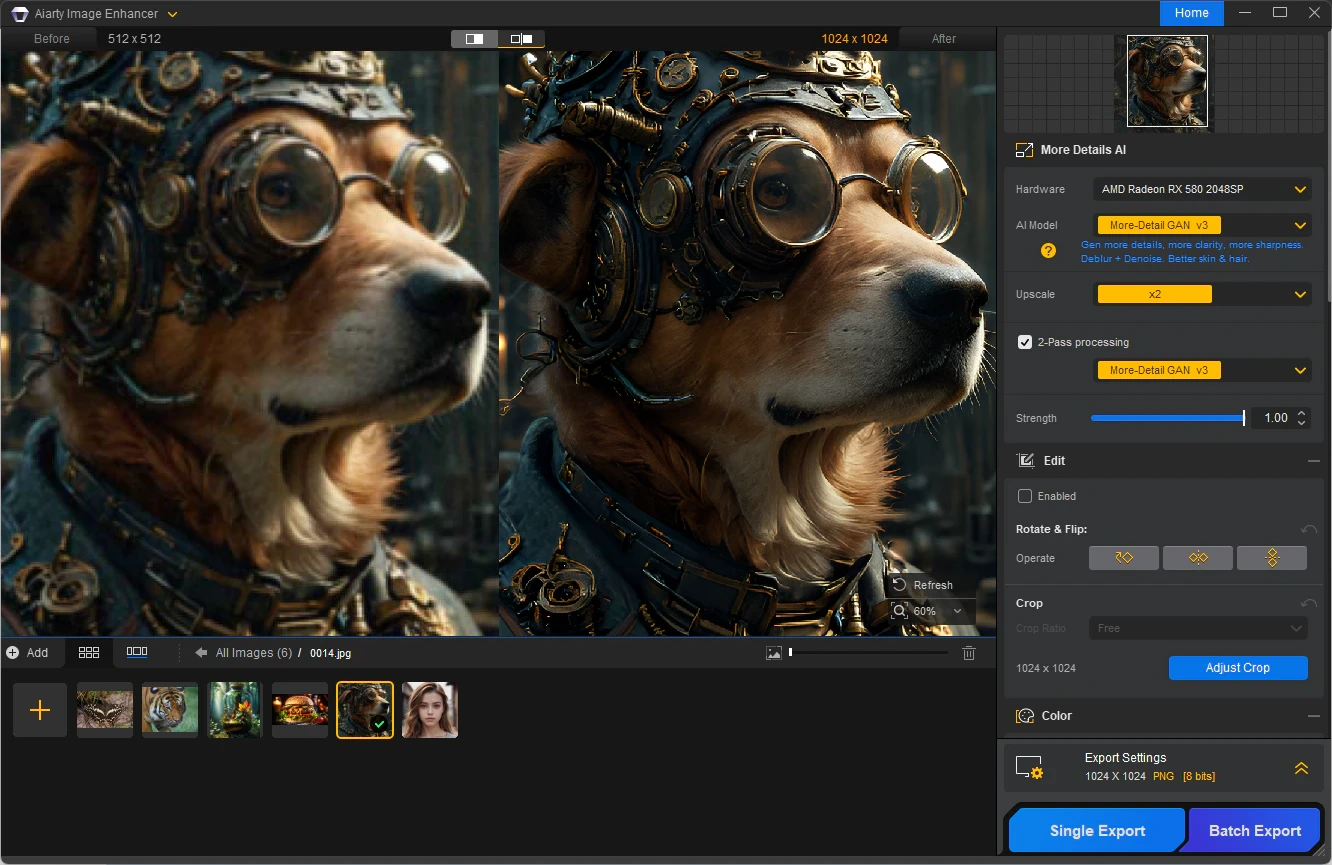Open the Aiarty Image Enhancer title menu

tap(173, 14)
